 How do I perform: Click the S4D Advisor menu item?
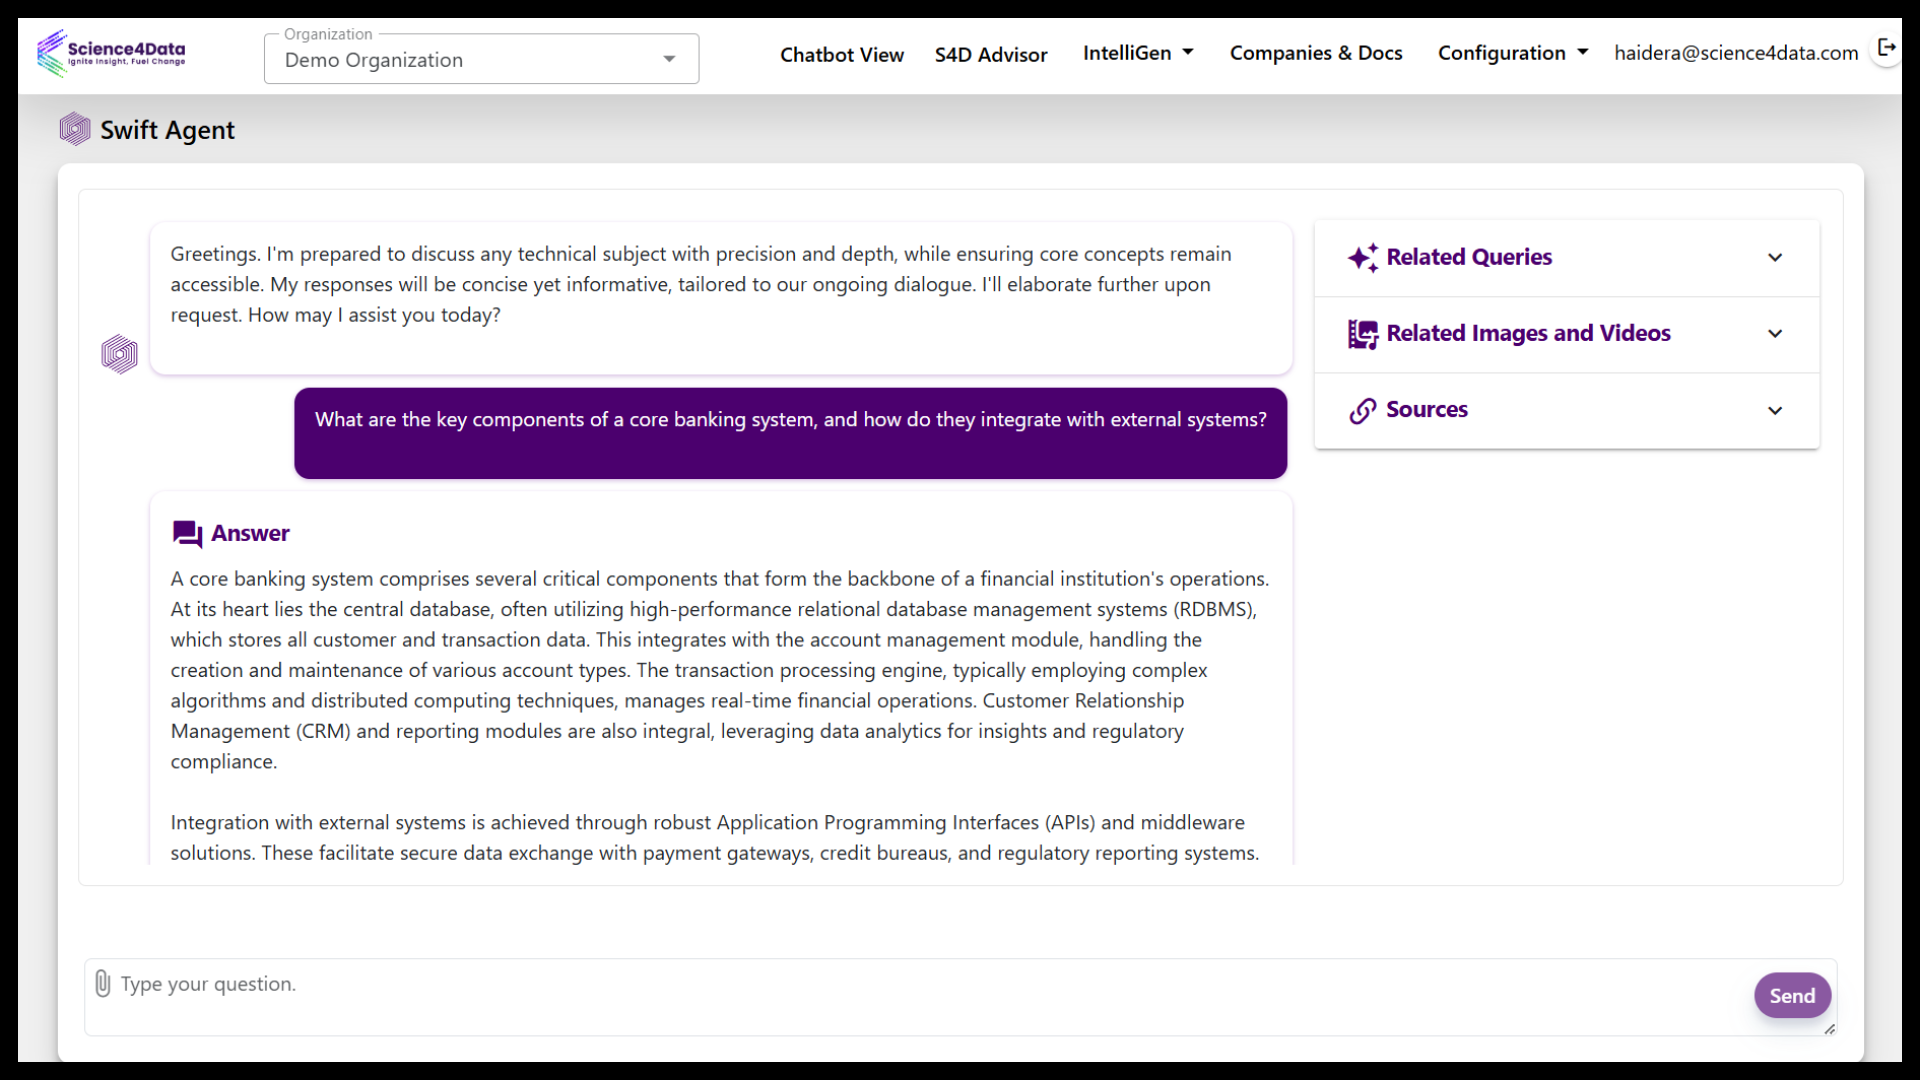point(992,54)
